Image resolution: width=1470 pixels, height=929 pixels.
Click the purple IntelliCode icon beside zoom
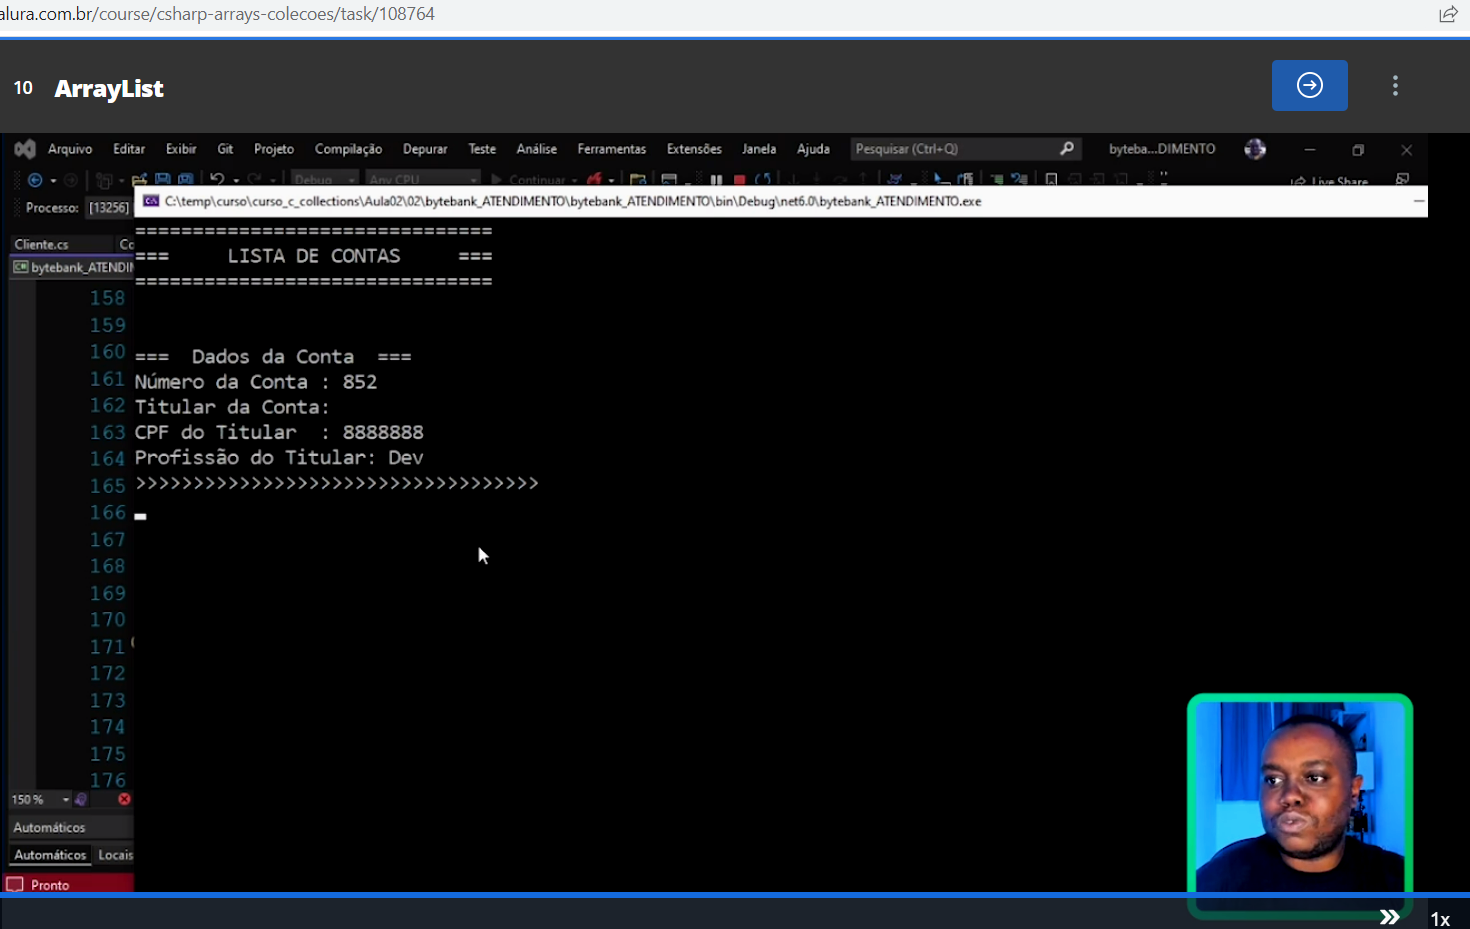81,799
